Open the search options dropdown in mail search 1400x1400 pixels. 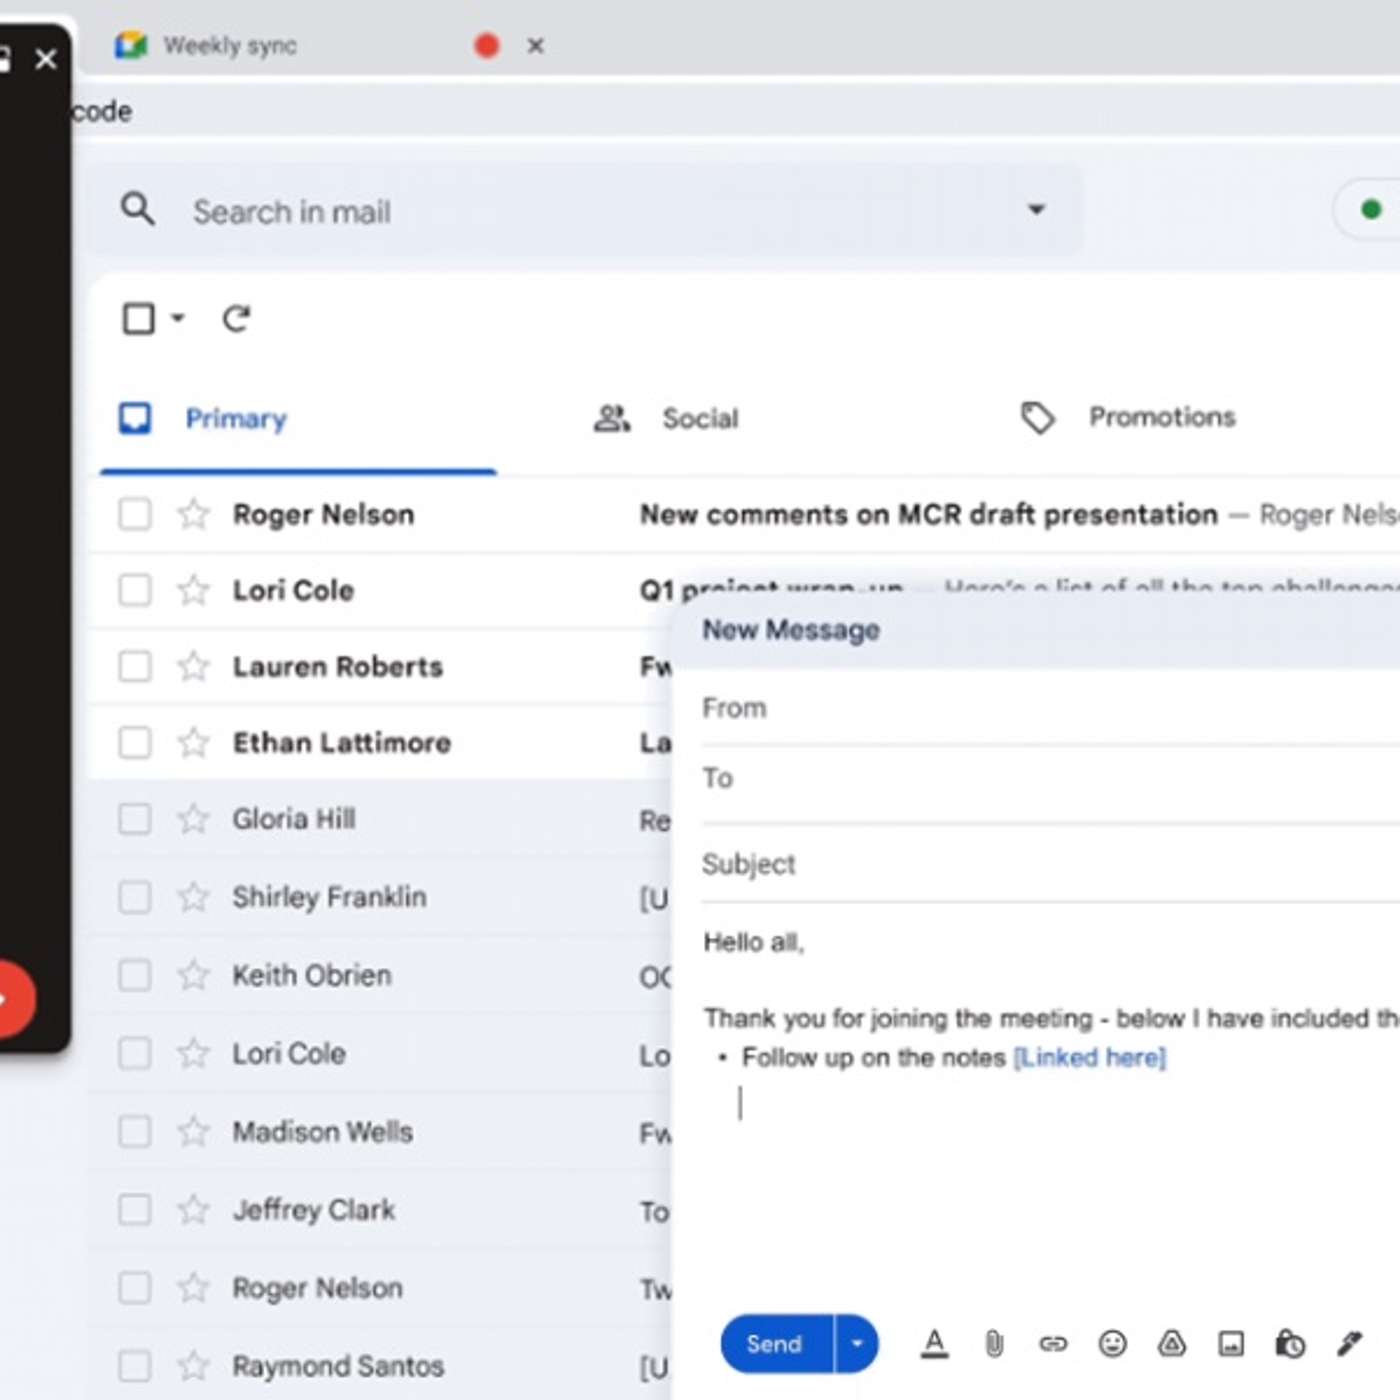click(x=1037, y=210)
